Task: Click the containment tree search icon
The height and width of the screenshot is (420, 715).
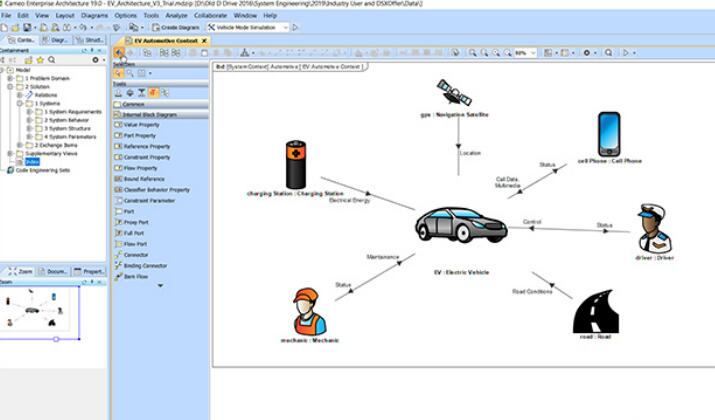Action: click(x=53, y=61)
